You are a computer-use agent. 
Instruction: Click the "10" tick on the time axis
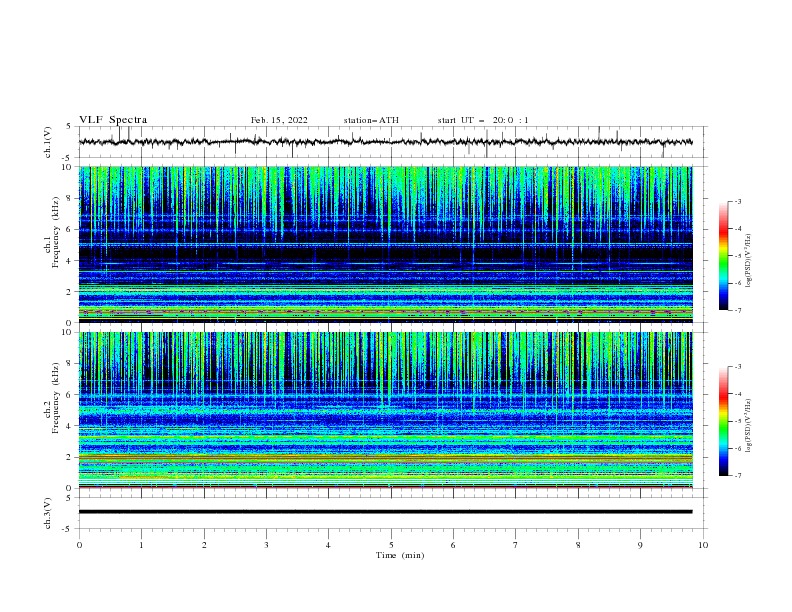tap(703, 545)
